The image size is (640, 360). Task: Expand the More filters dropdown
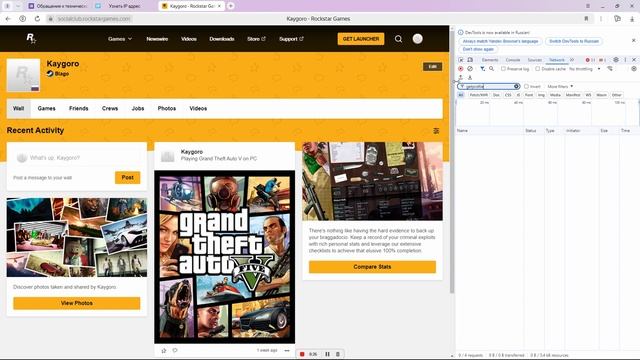click(x=560, y=87)
